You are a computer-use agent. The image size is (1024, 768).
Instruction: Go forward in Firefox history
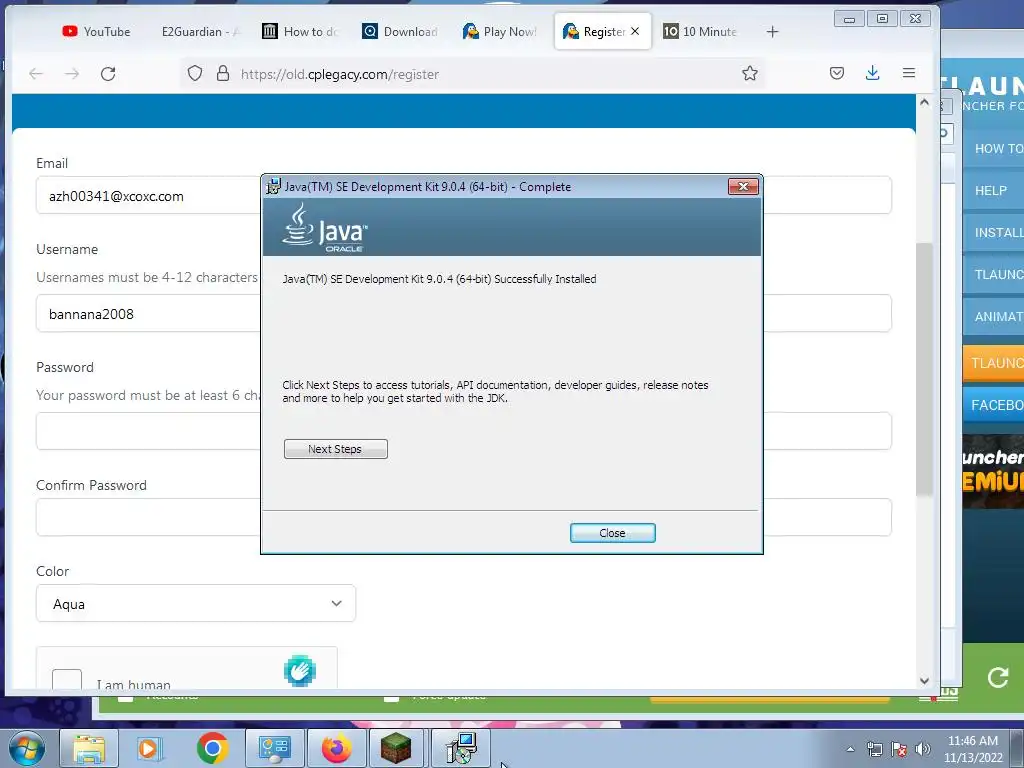pos(72,74)
